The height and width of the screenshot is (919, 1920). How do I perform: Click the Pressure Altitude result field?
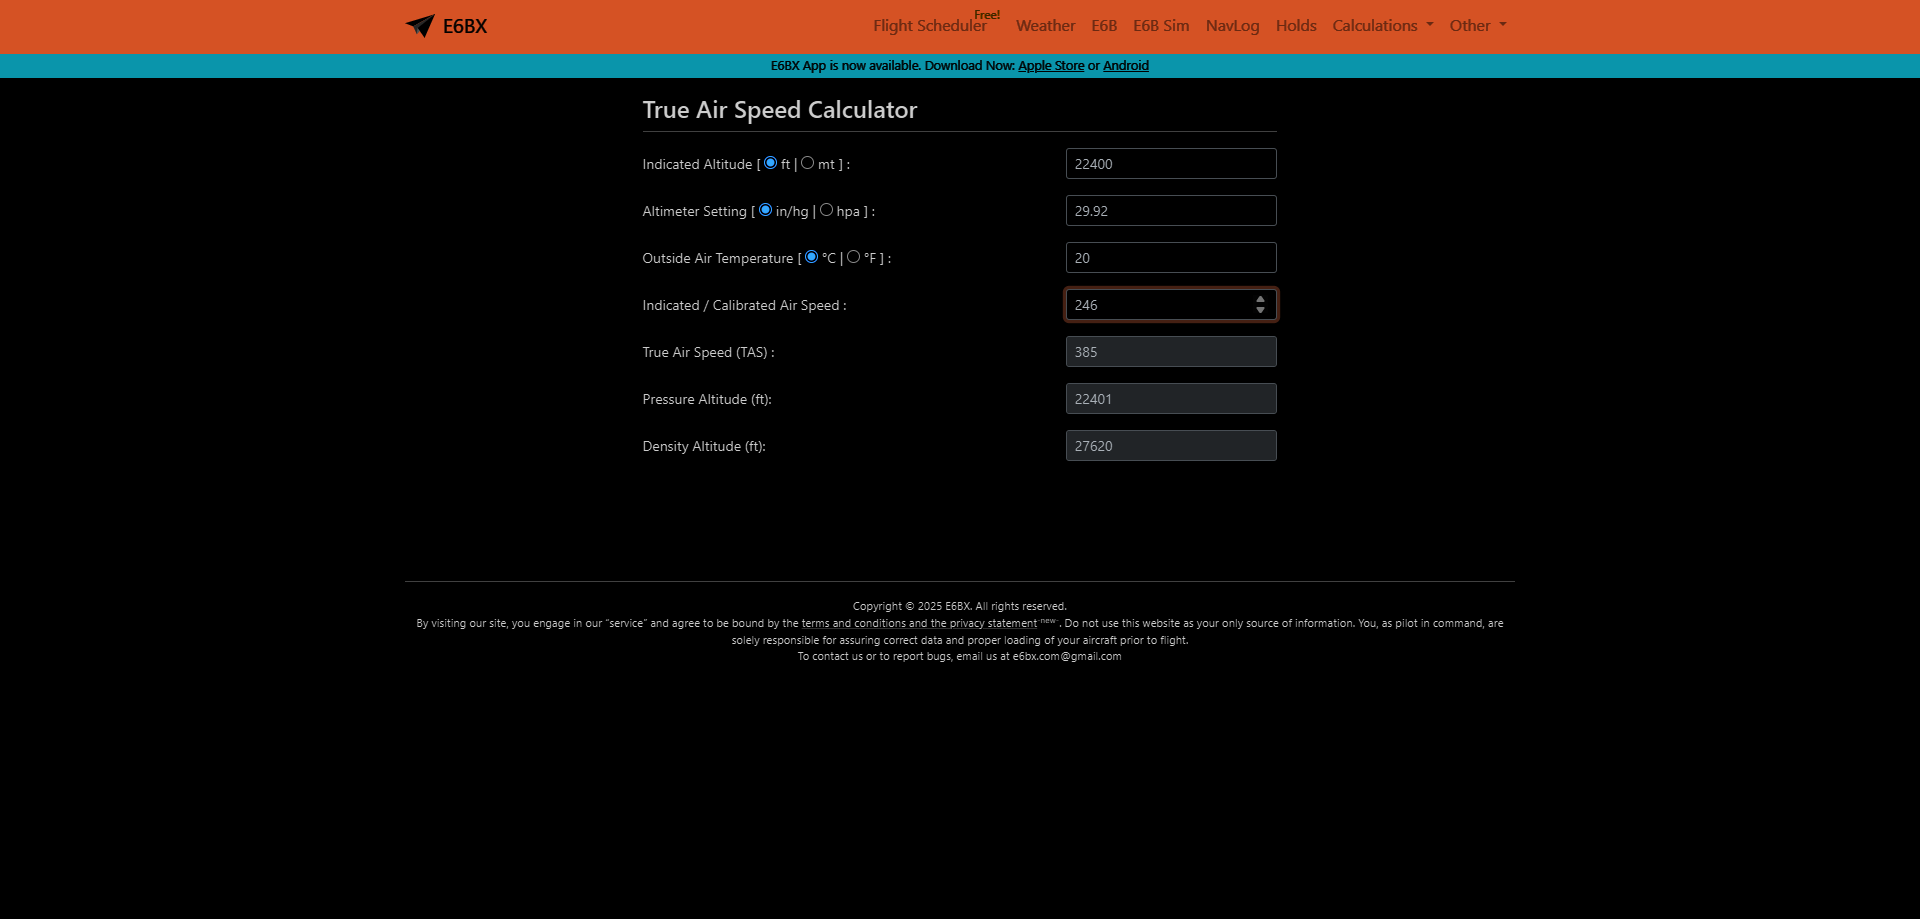(1171, 399)
